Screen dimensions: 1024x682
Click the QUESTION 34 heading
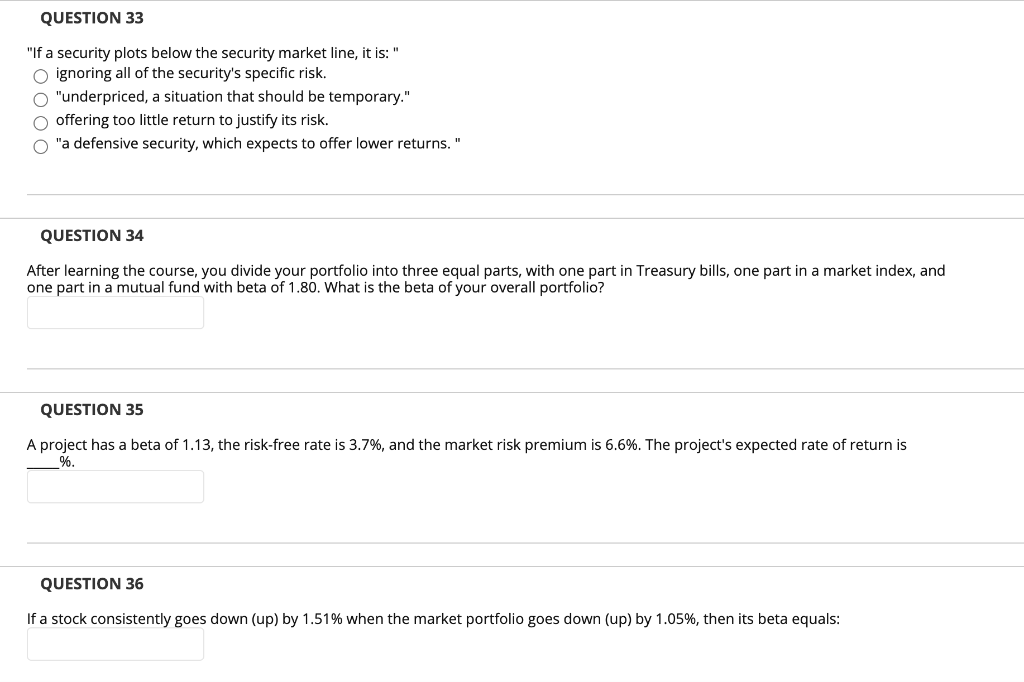click(92, 235)
